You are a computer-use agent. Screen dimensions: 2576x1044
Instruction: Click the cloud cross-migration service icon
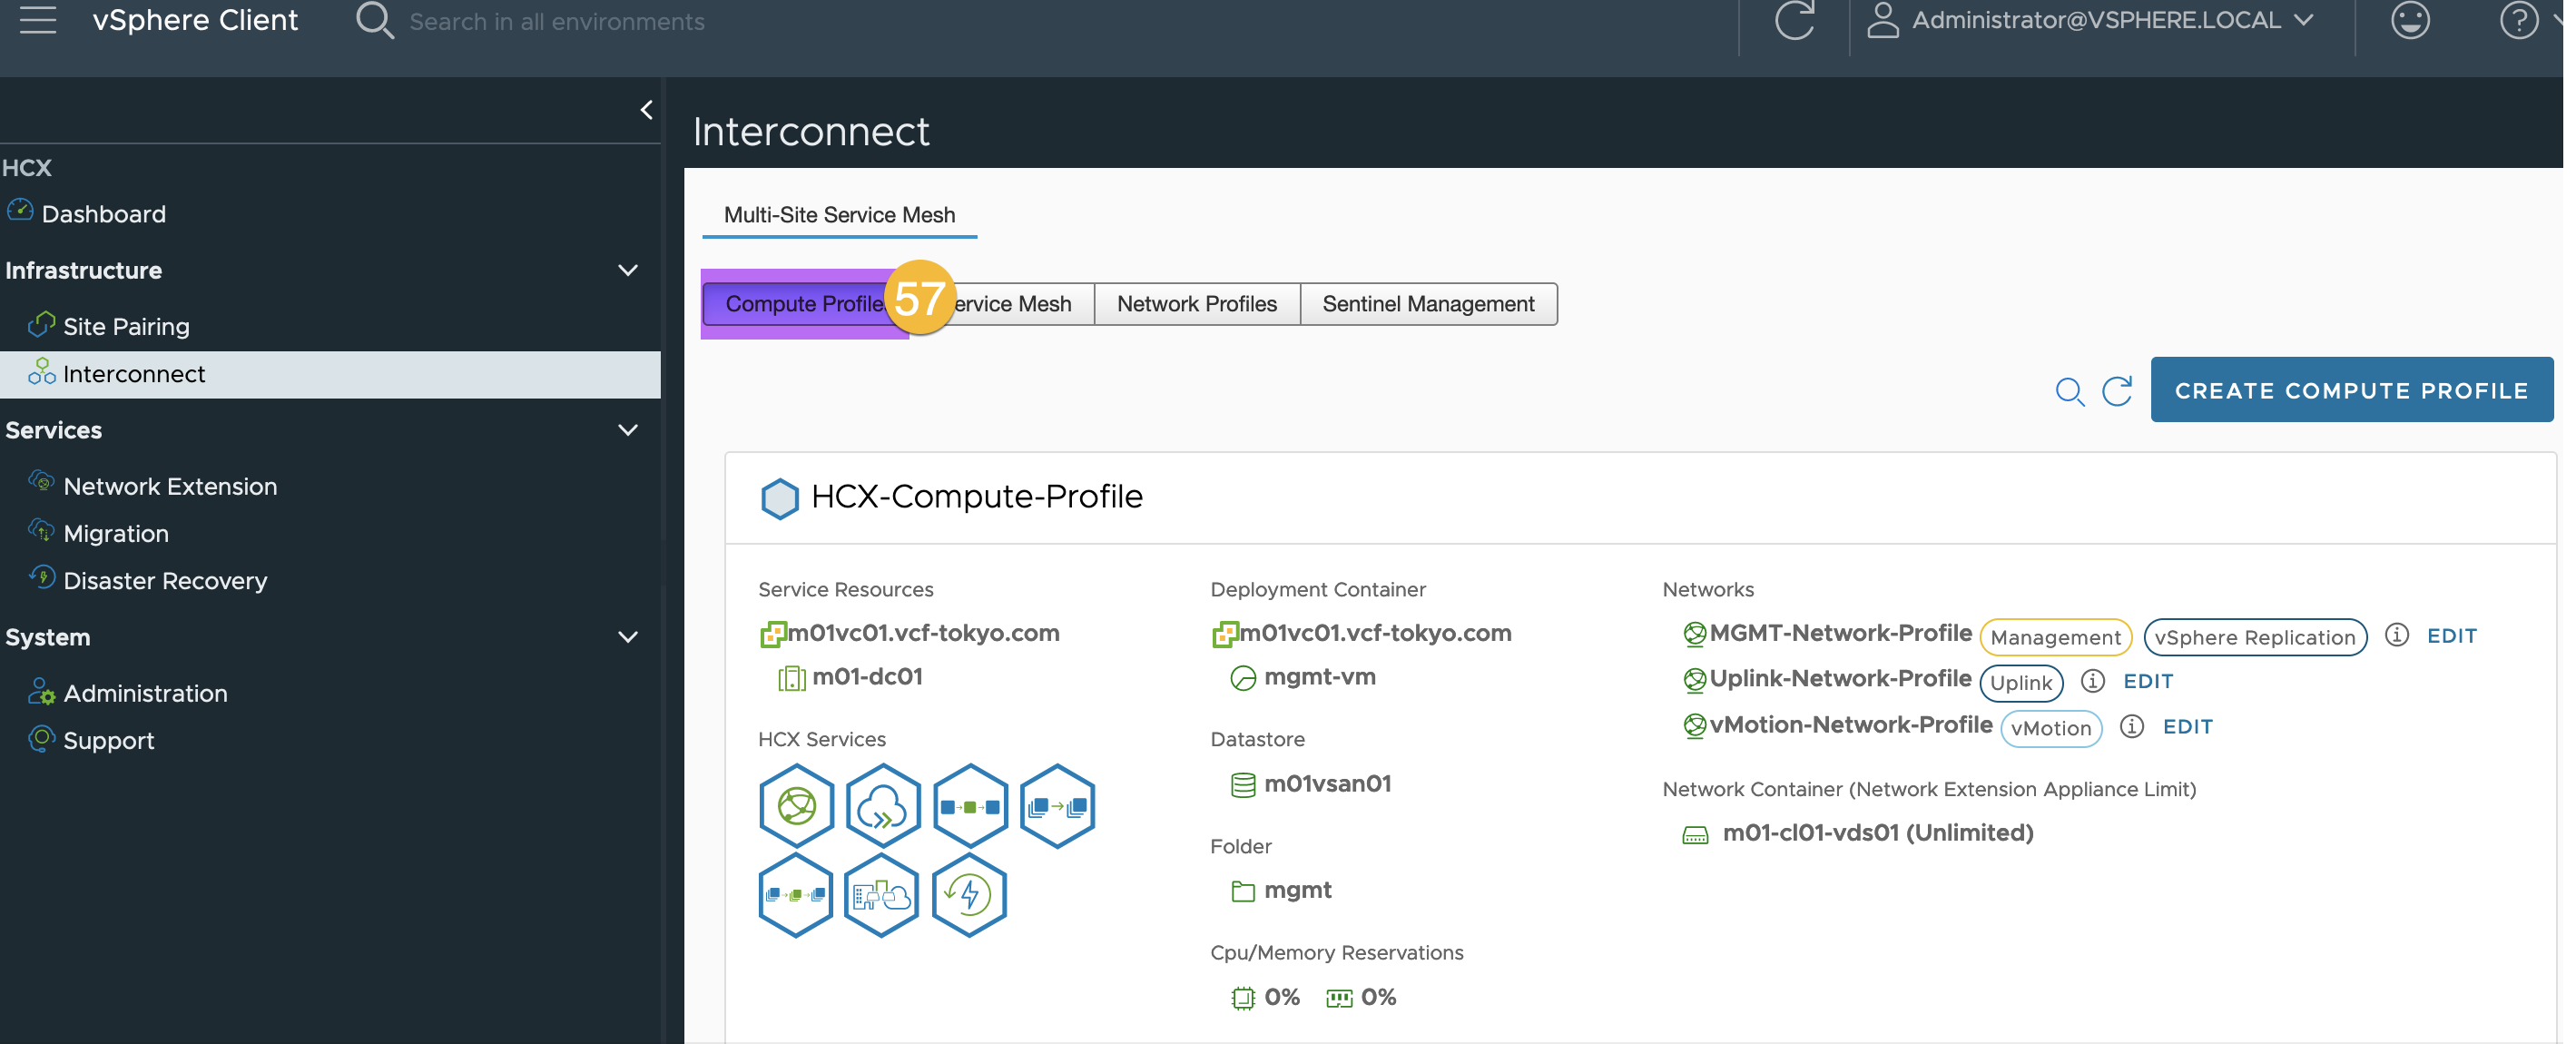click(882, 806)
